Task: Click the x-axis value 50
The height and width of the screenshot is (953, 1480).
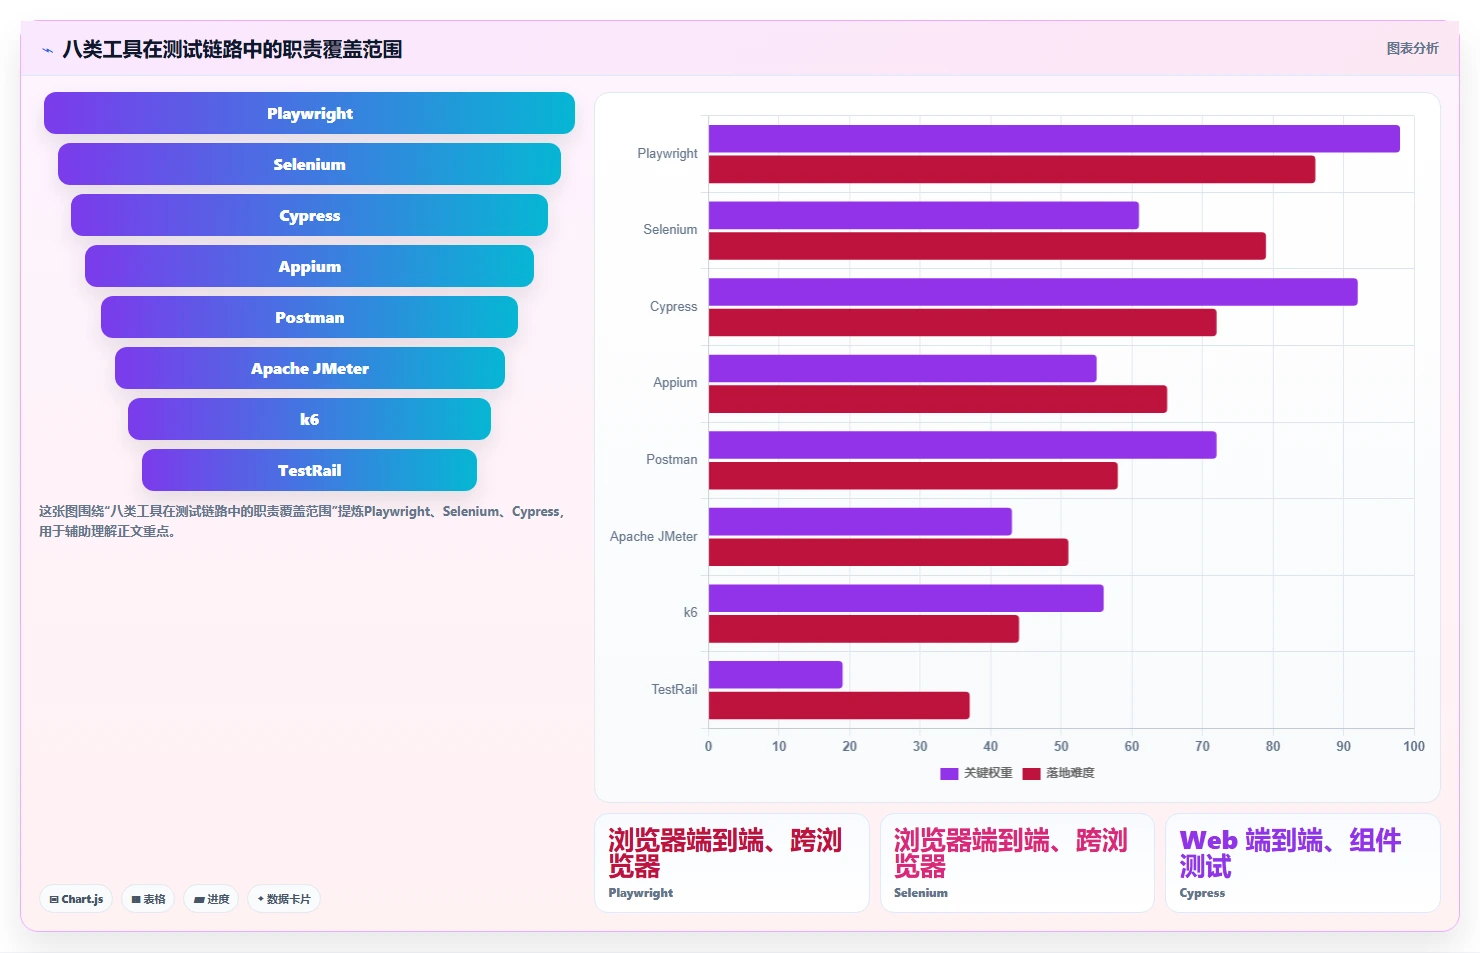Action: click(x=1061, y=746)
